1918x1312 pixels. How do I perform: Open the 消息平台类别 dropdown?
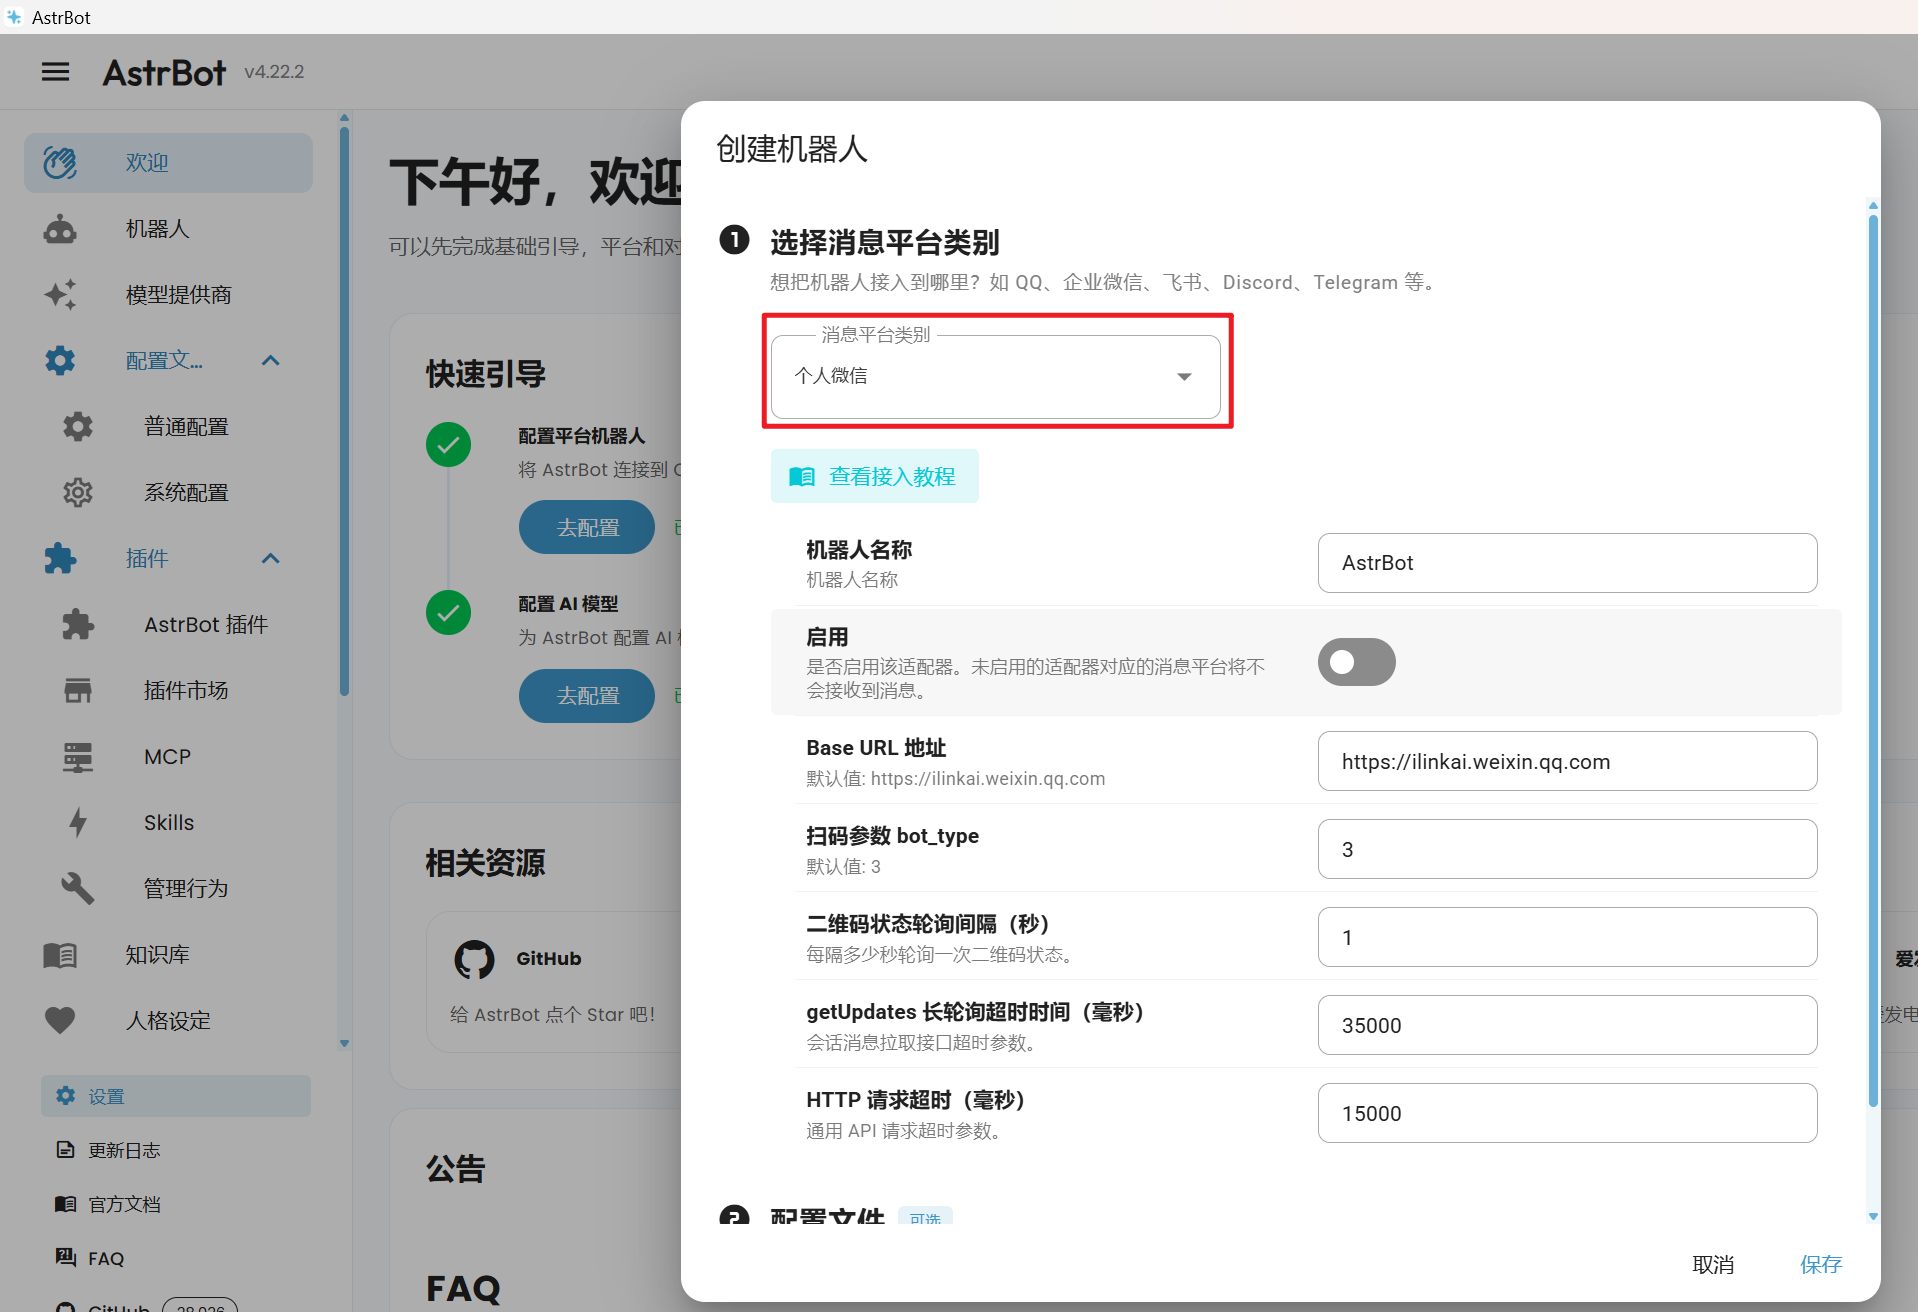(996, 376)
